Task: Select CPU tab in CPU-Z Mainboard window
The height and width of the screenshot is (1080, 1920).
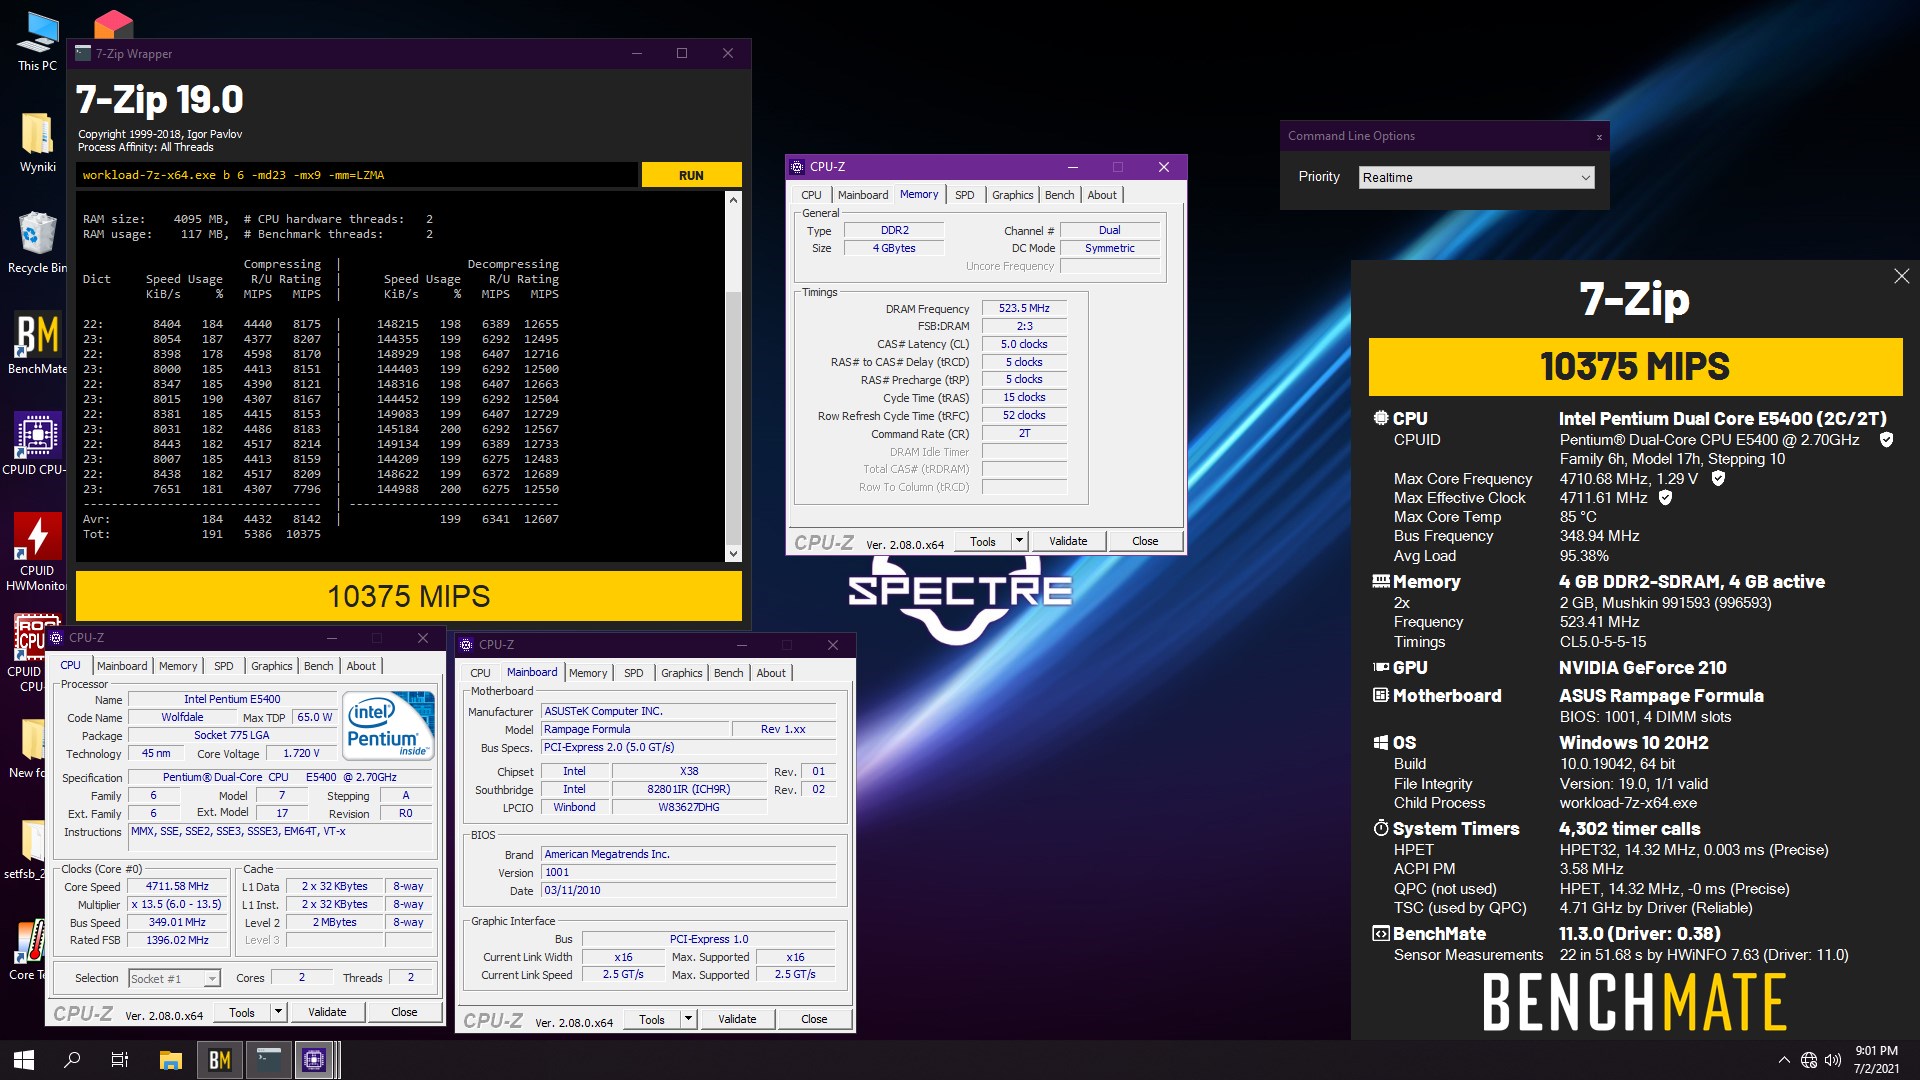Action: coord(480,673)
